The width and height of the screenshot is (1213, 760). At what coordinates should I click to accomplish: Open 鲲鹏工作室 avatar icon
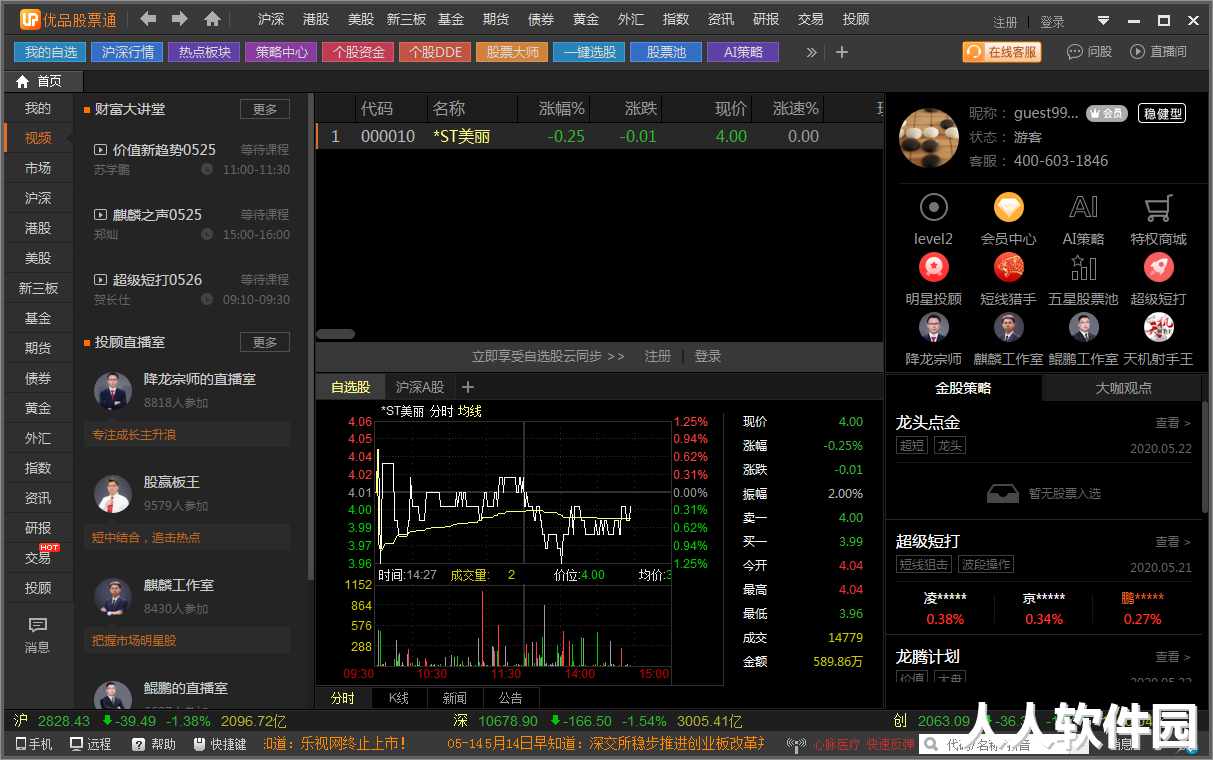[1084, 327]
